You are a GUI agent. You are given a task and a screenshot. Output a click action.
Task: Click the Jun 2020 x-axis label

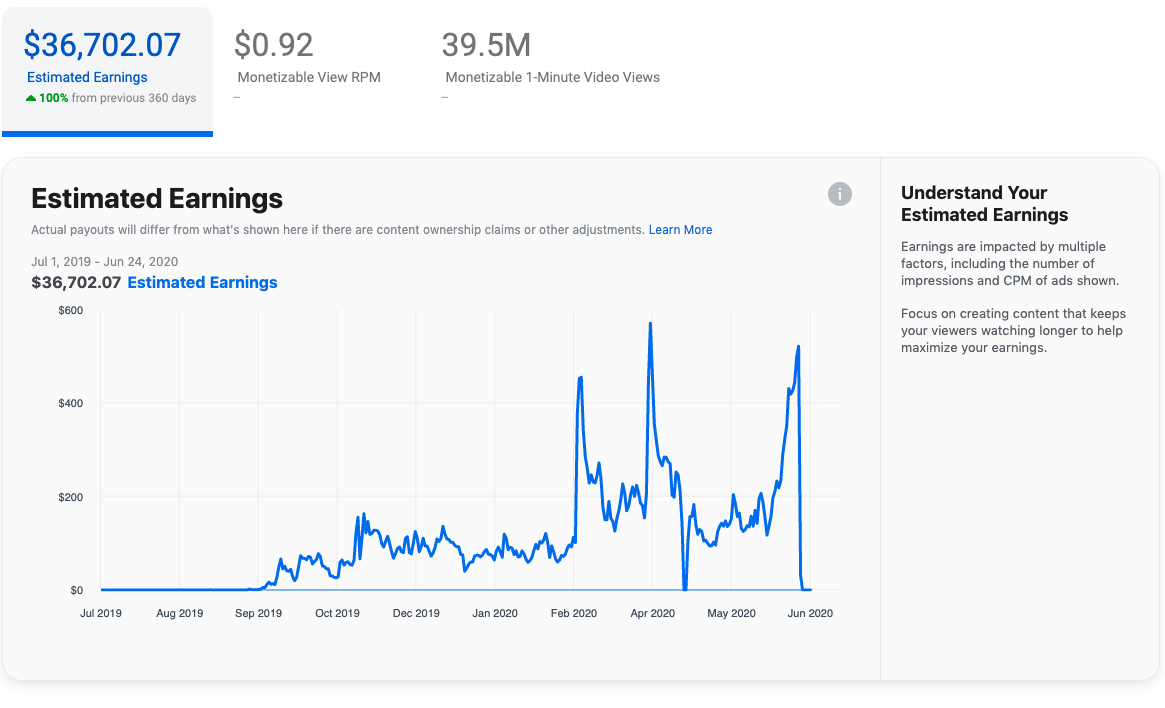(809, 613)
